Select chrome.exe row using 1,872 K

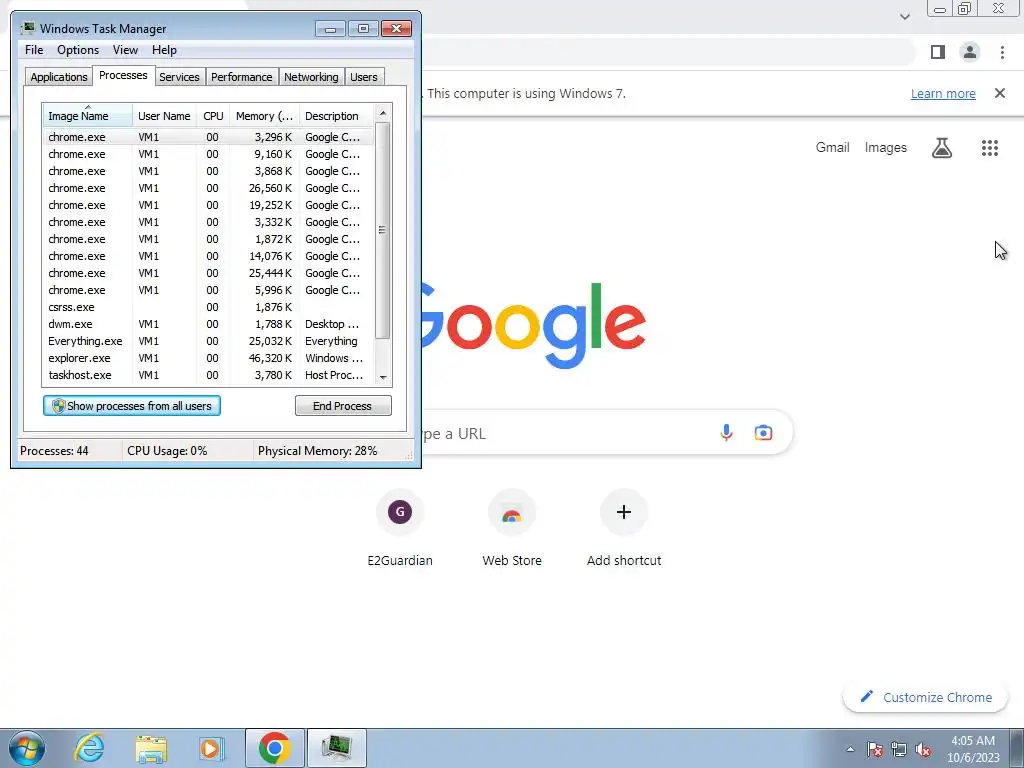click(209, 239)
